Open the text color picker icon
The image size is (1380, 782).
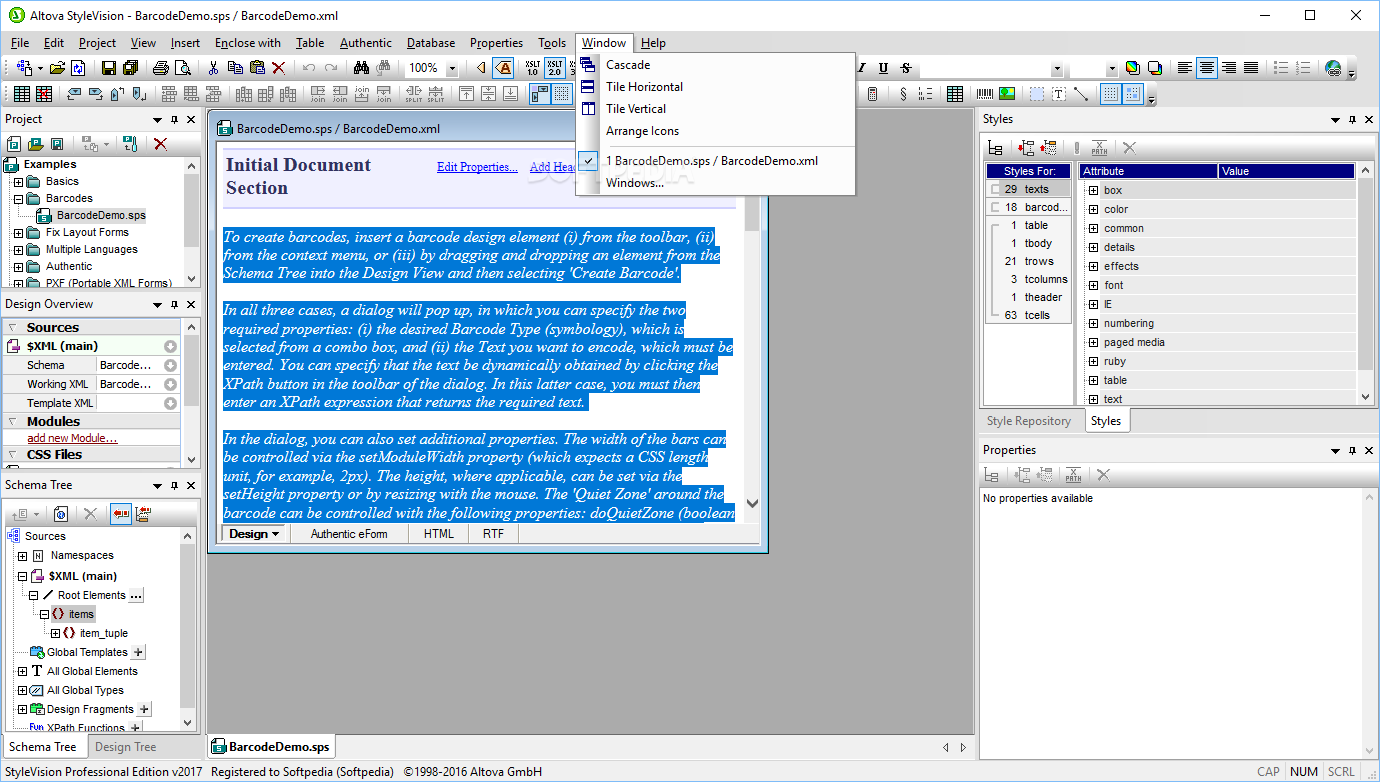(1132, 68)
